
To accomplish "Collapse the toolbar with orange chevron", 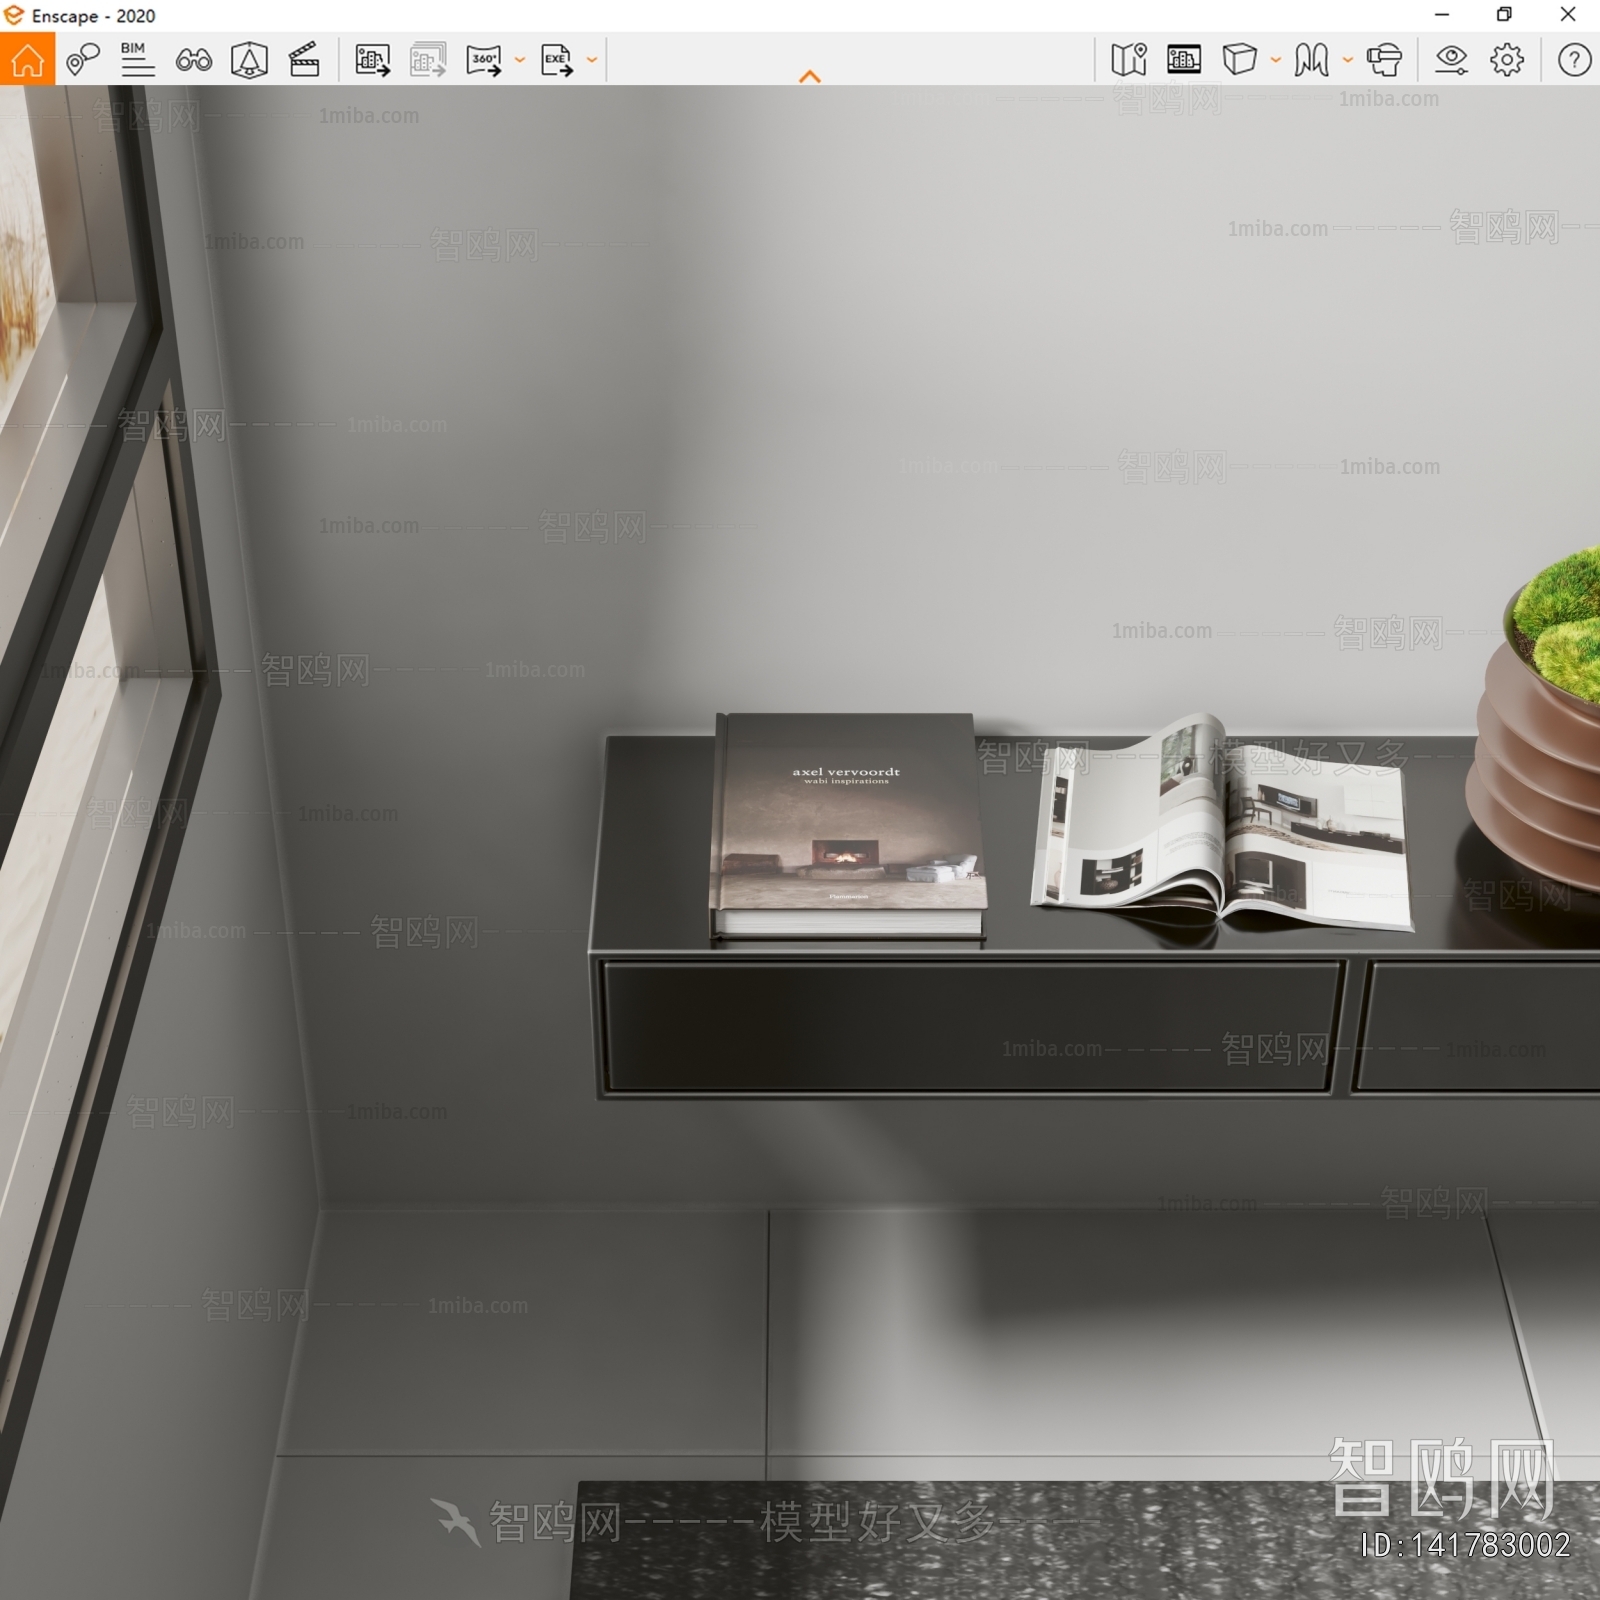I will coord(810,76).
